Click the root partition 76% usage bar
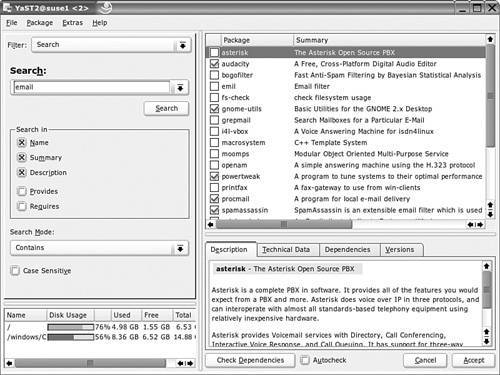The height and width of the screenshot is (375, 500). 70,327
